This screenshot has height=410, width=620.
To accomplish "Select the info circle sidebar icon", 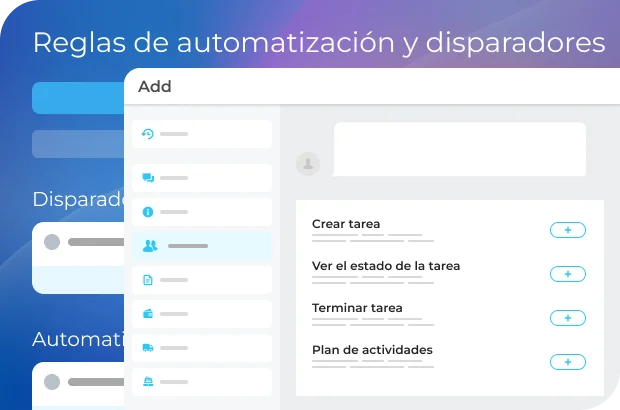I will pyautogui.click(x=148, y=212).
